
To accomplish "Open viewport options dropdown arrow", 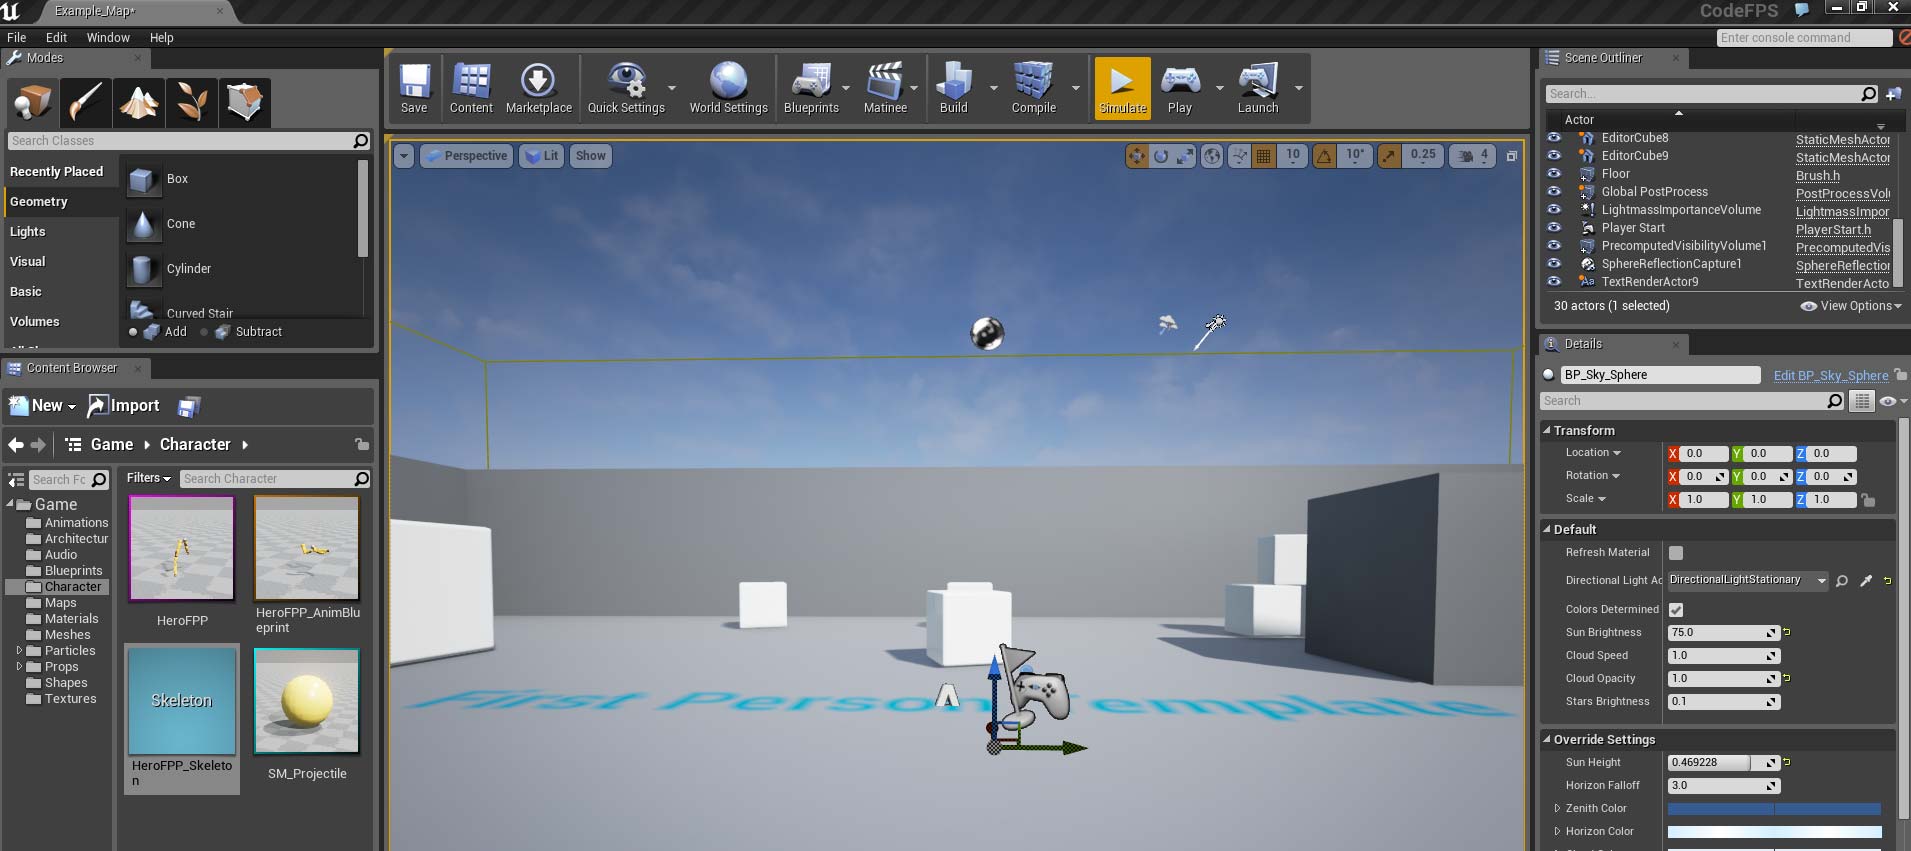I will coord(404,156).
